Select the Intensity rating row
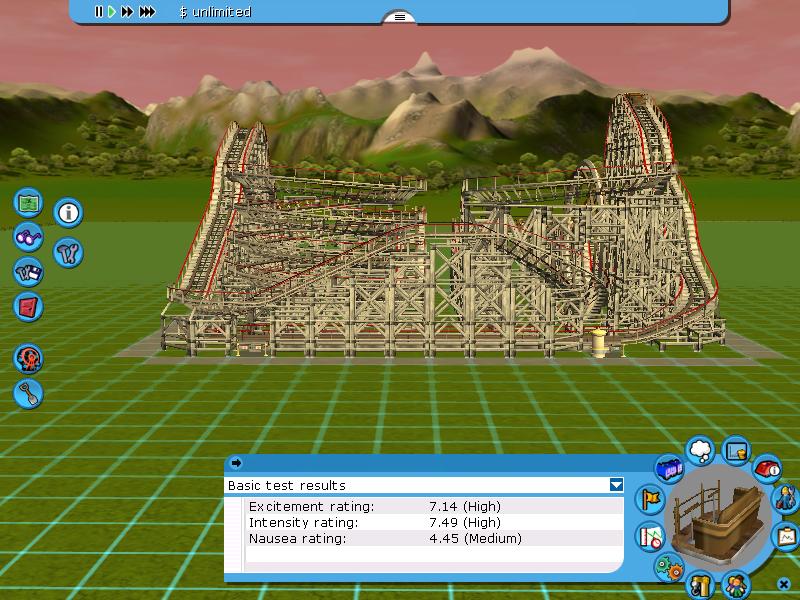The height and width of the screenshot is (600, 800). (x=434, y=522)
